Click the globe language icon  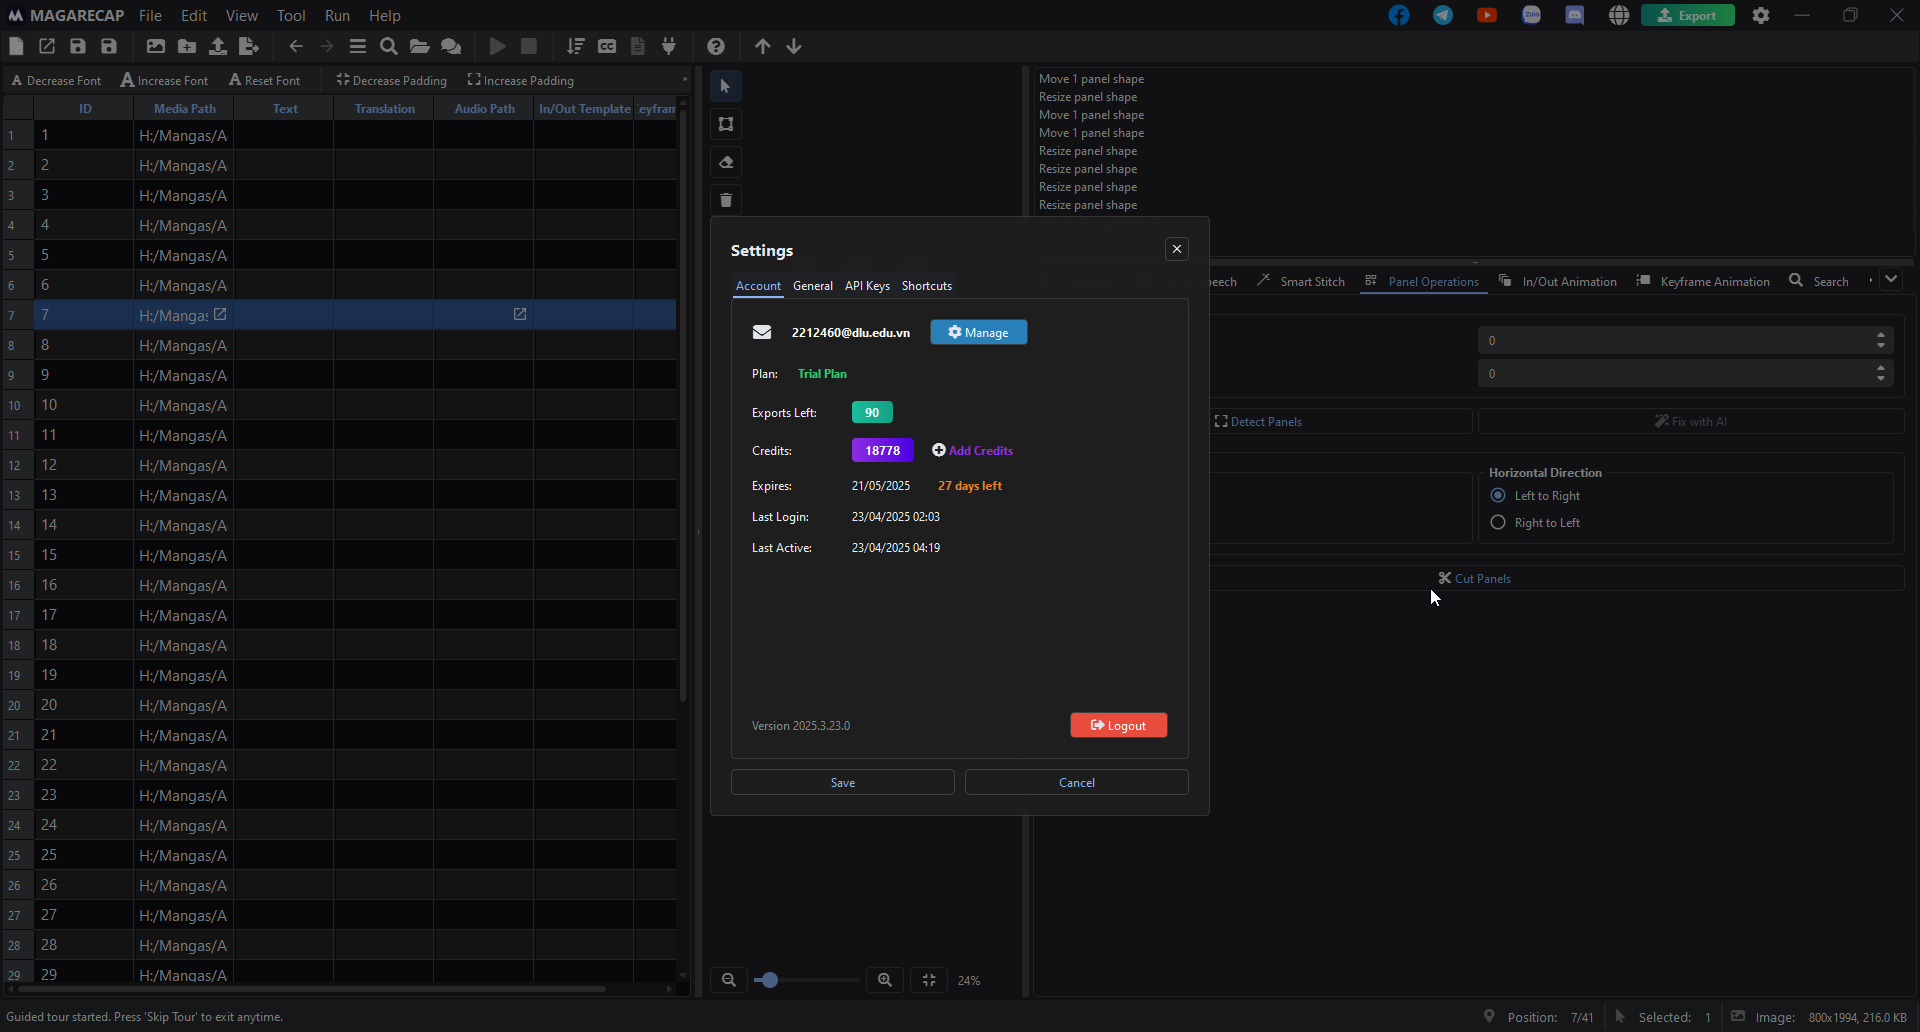[x=1619, y=15]
